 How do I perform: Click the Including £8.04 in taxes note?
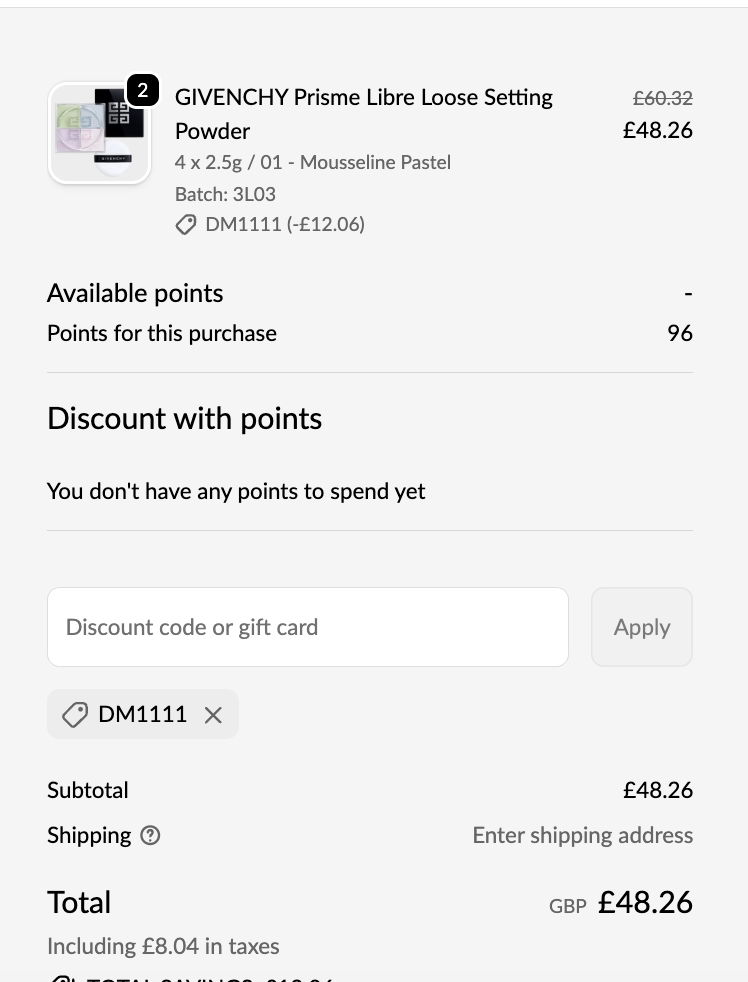pos(163,946)
